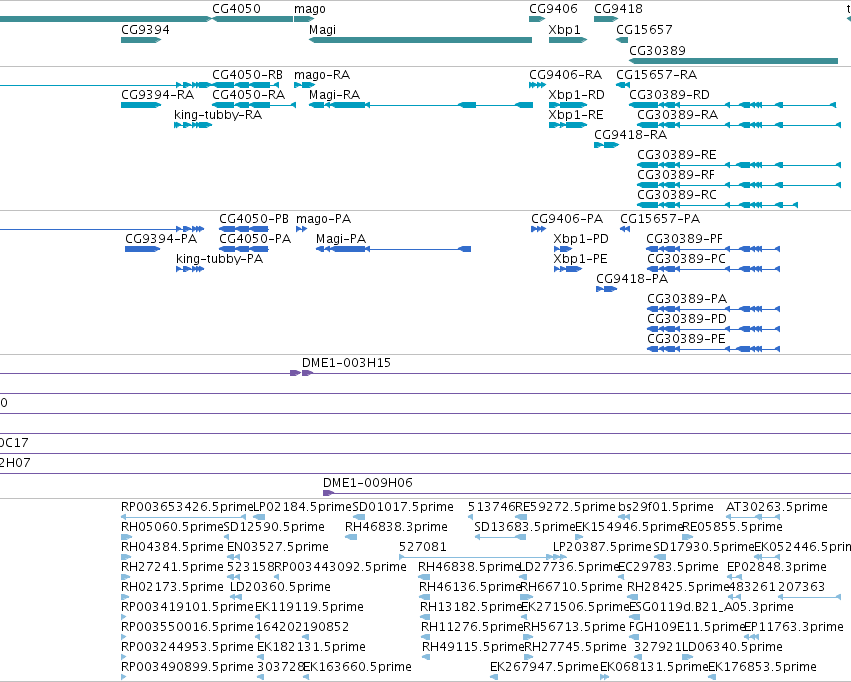Viewport: 851px width, 682px height.
Task: Select the Xbp1-PE protein label
Action: click(x=580, y=259)
